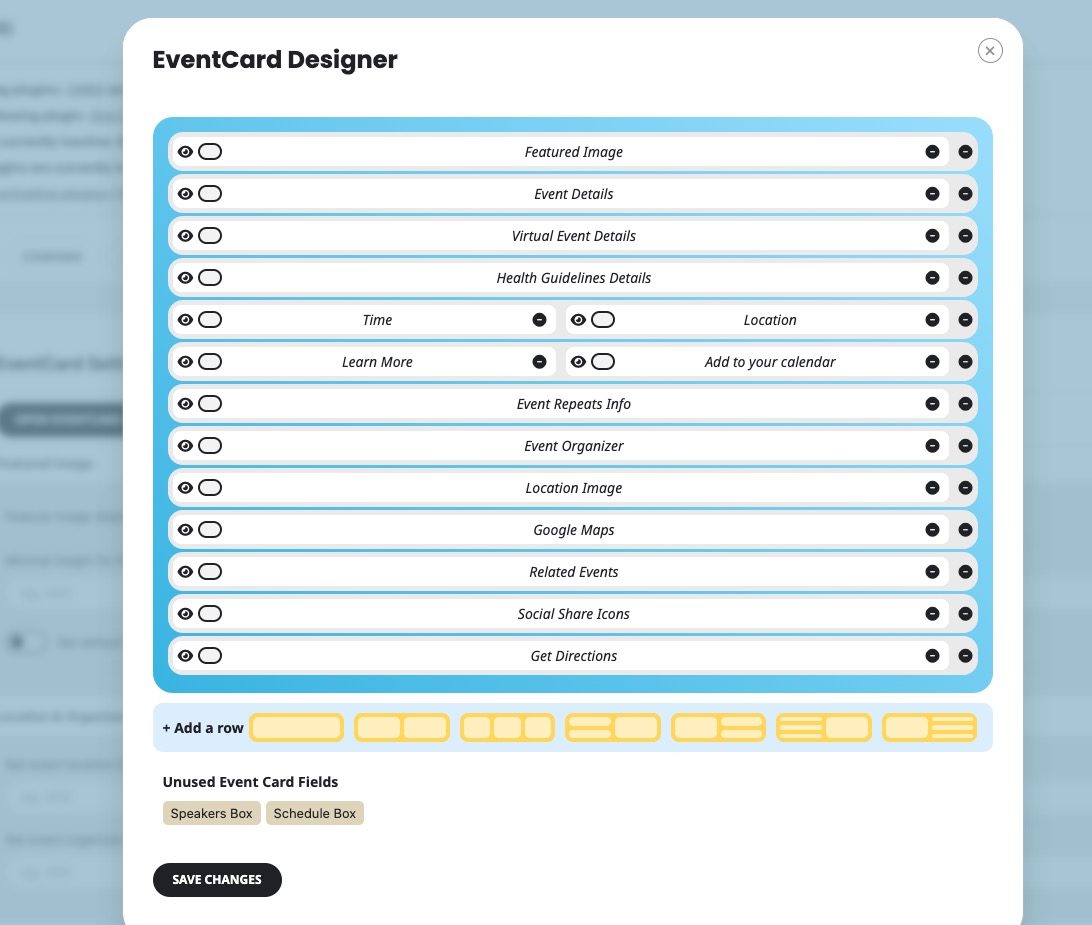Toggle the switch next to Get Directions
The image size is (1092, 925).
[210, 655]
